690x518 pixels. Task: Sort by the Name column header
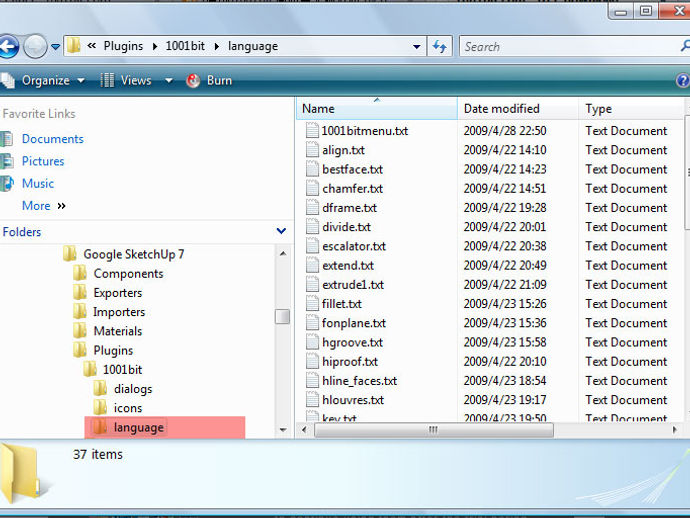point(377,109)
